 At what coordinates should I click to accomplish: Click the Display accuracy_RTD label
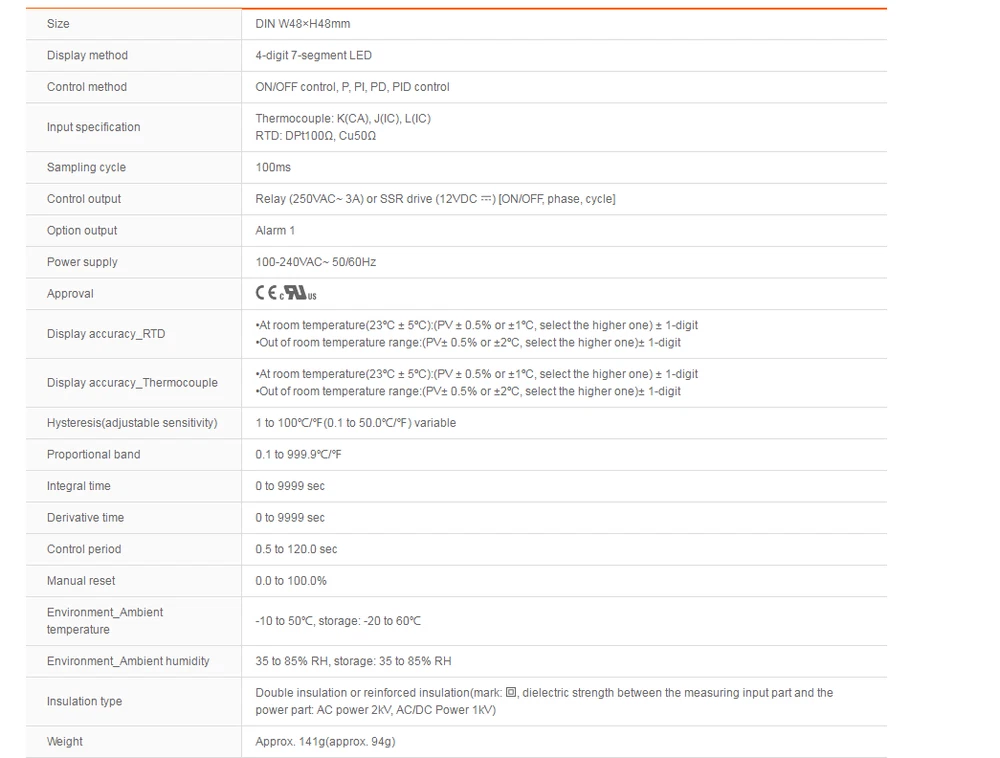106,334
